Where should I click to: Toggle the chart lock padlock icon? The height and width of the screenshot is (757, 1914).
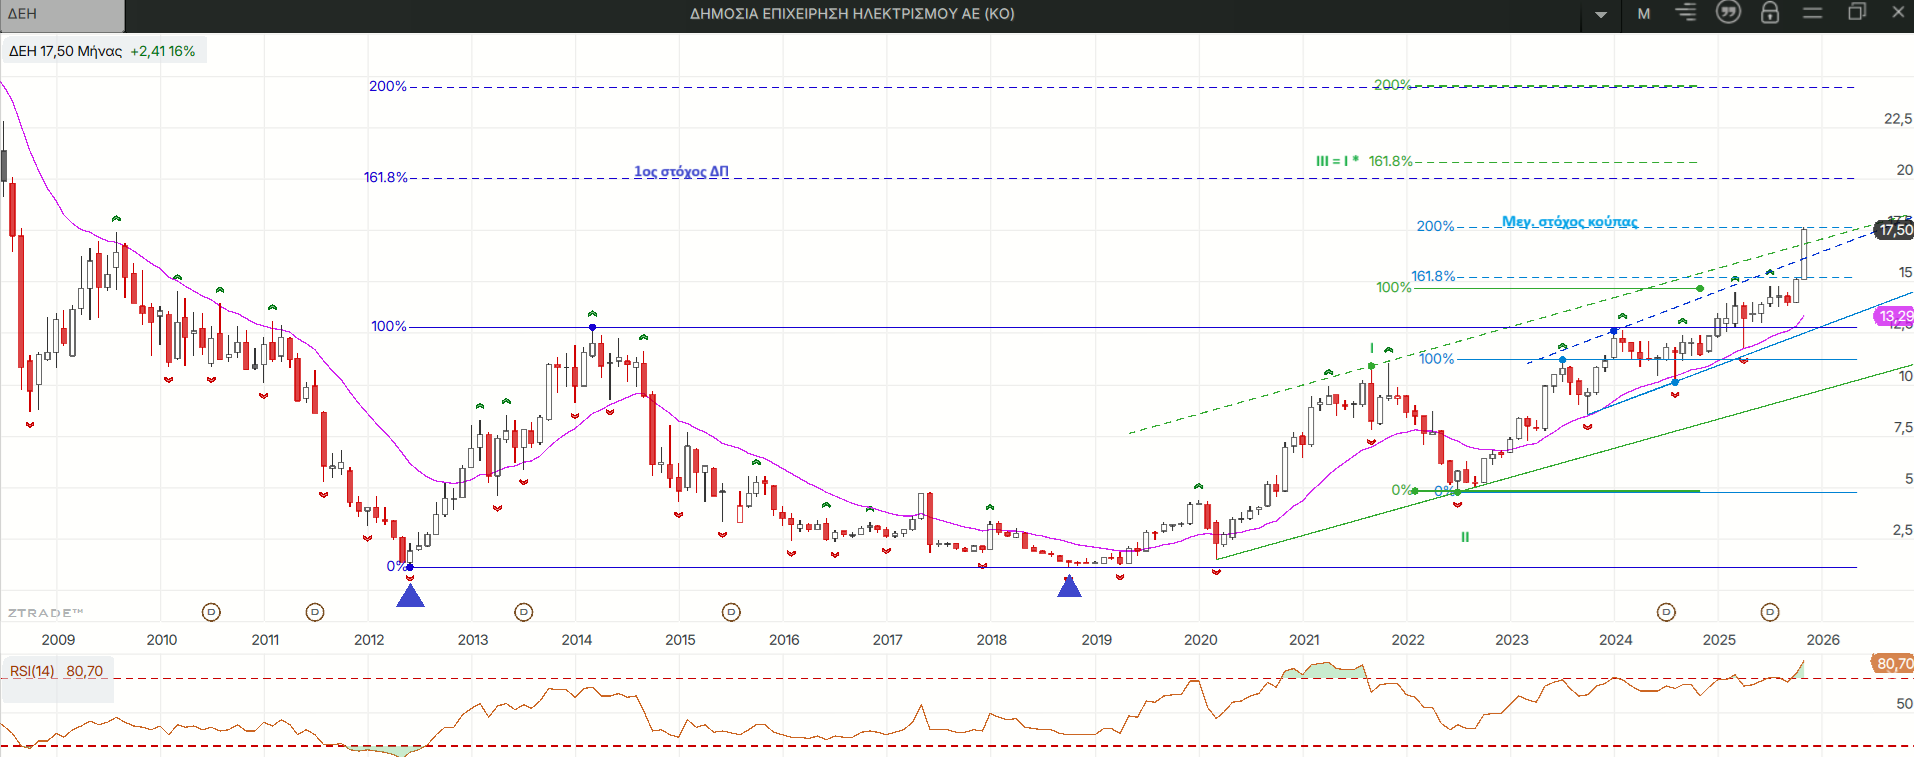click(1770, 13)
